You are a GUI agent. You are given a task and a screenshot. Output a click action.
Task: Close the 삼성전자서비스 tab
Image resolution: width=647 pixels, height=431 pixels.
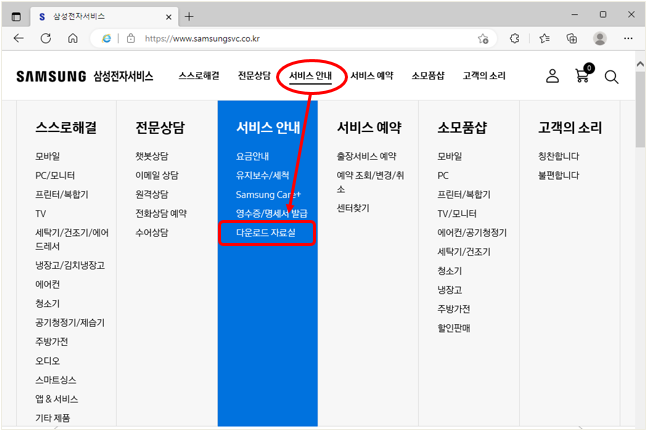(168, 17)
